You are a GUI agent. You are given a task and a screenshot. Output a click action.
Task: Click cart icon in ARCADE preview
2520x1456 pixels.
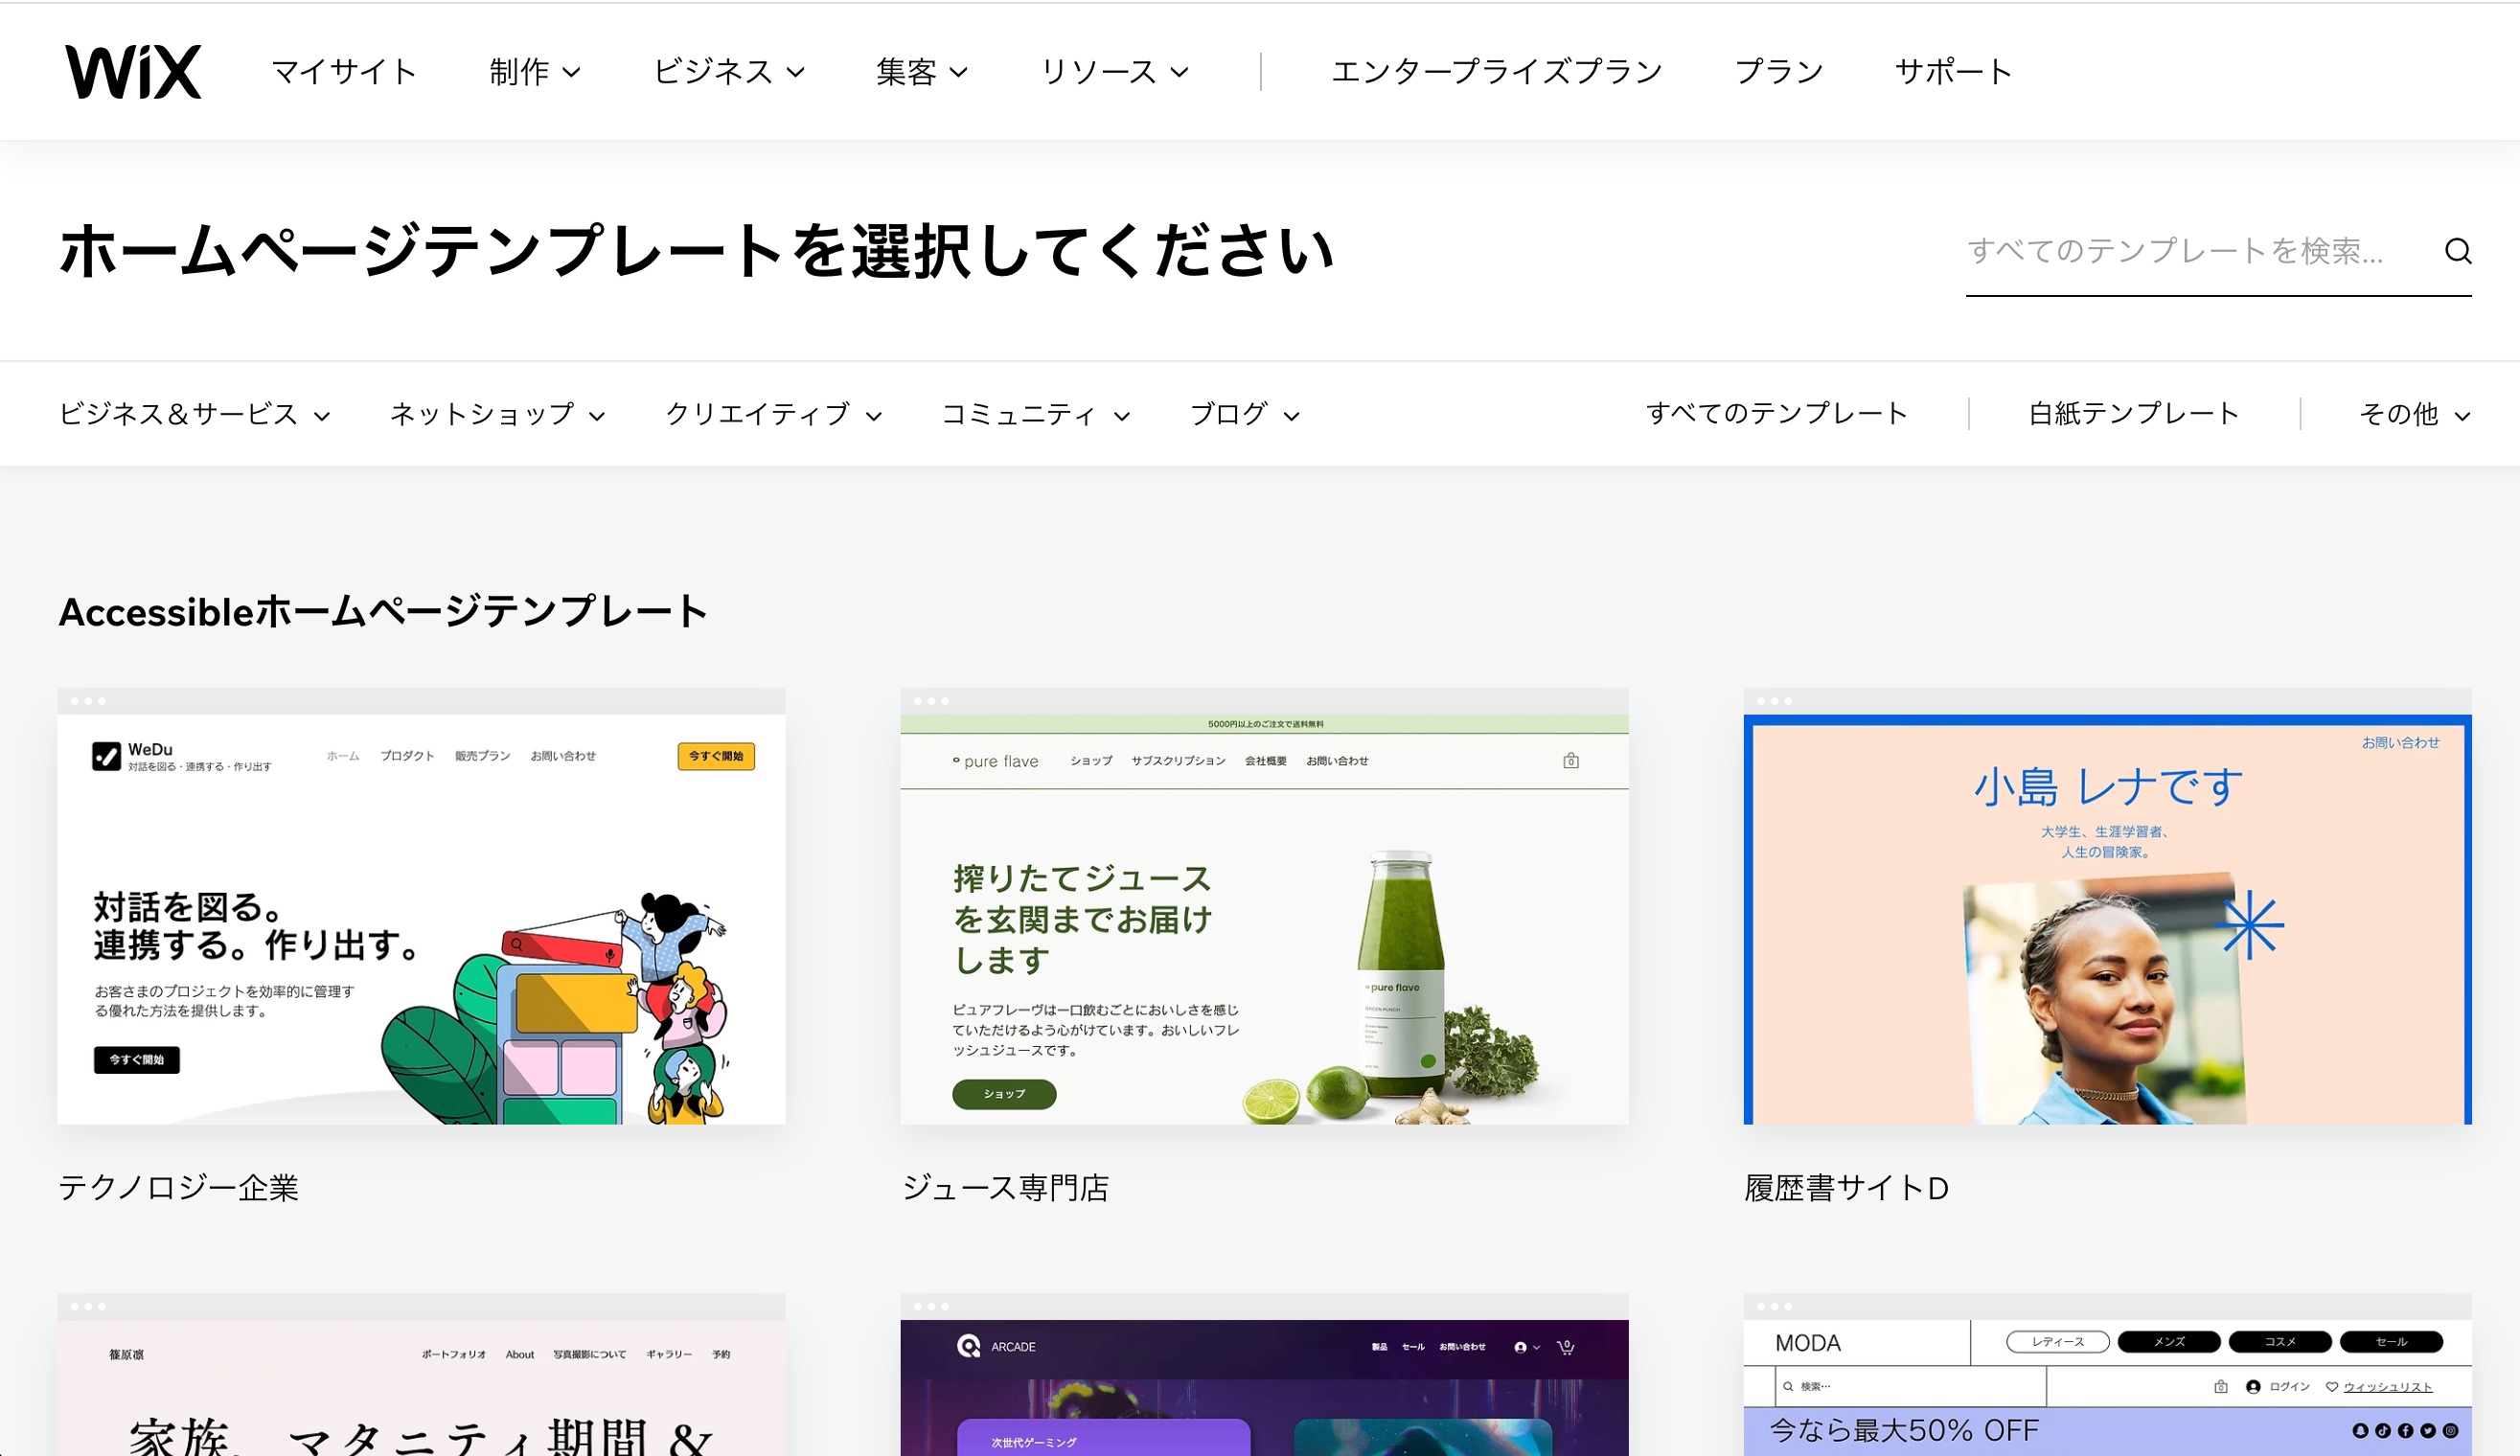click(x=1566, y=1347)
